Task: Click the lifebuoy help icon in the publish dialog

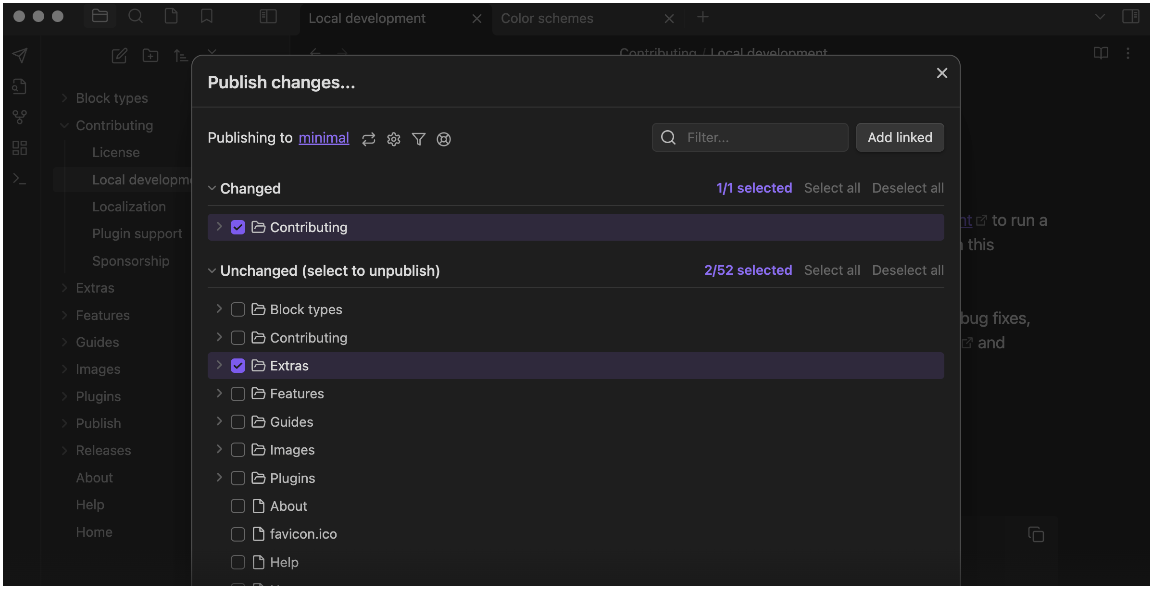Action: click(443, 139)
